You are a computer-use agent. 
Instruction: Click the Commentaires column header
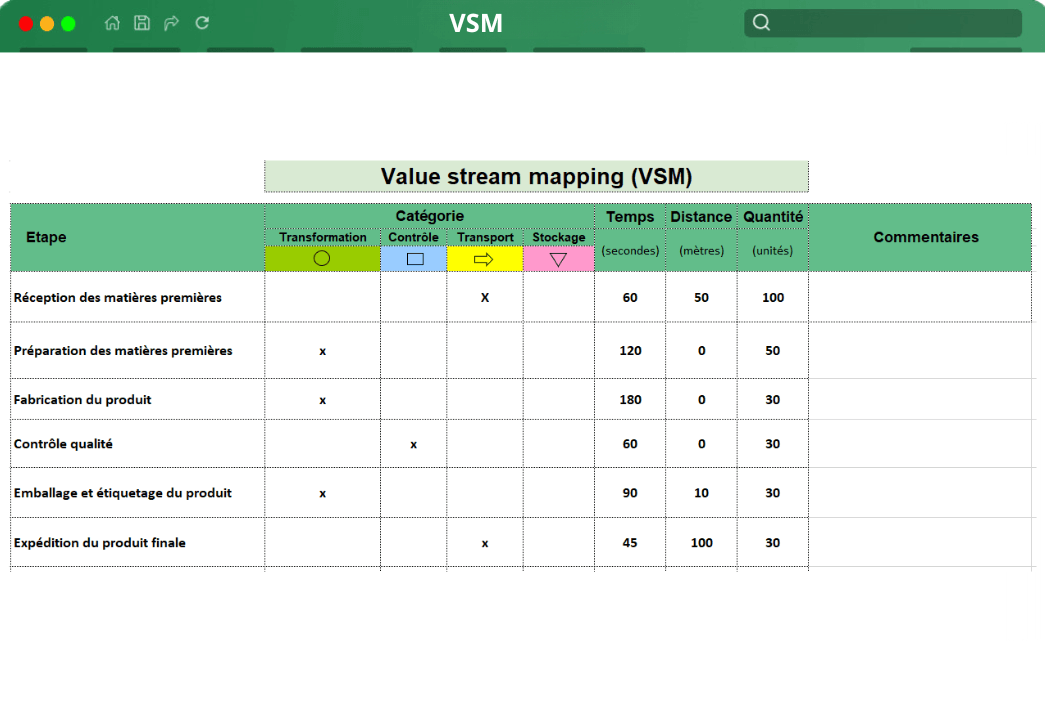coord(926,237)
